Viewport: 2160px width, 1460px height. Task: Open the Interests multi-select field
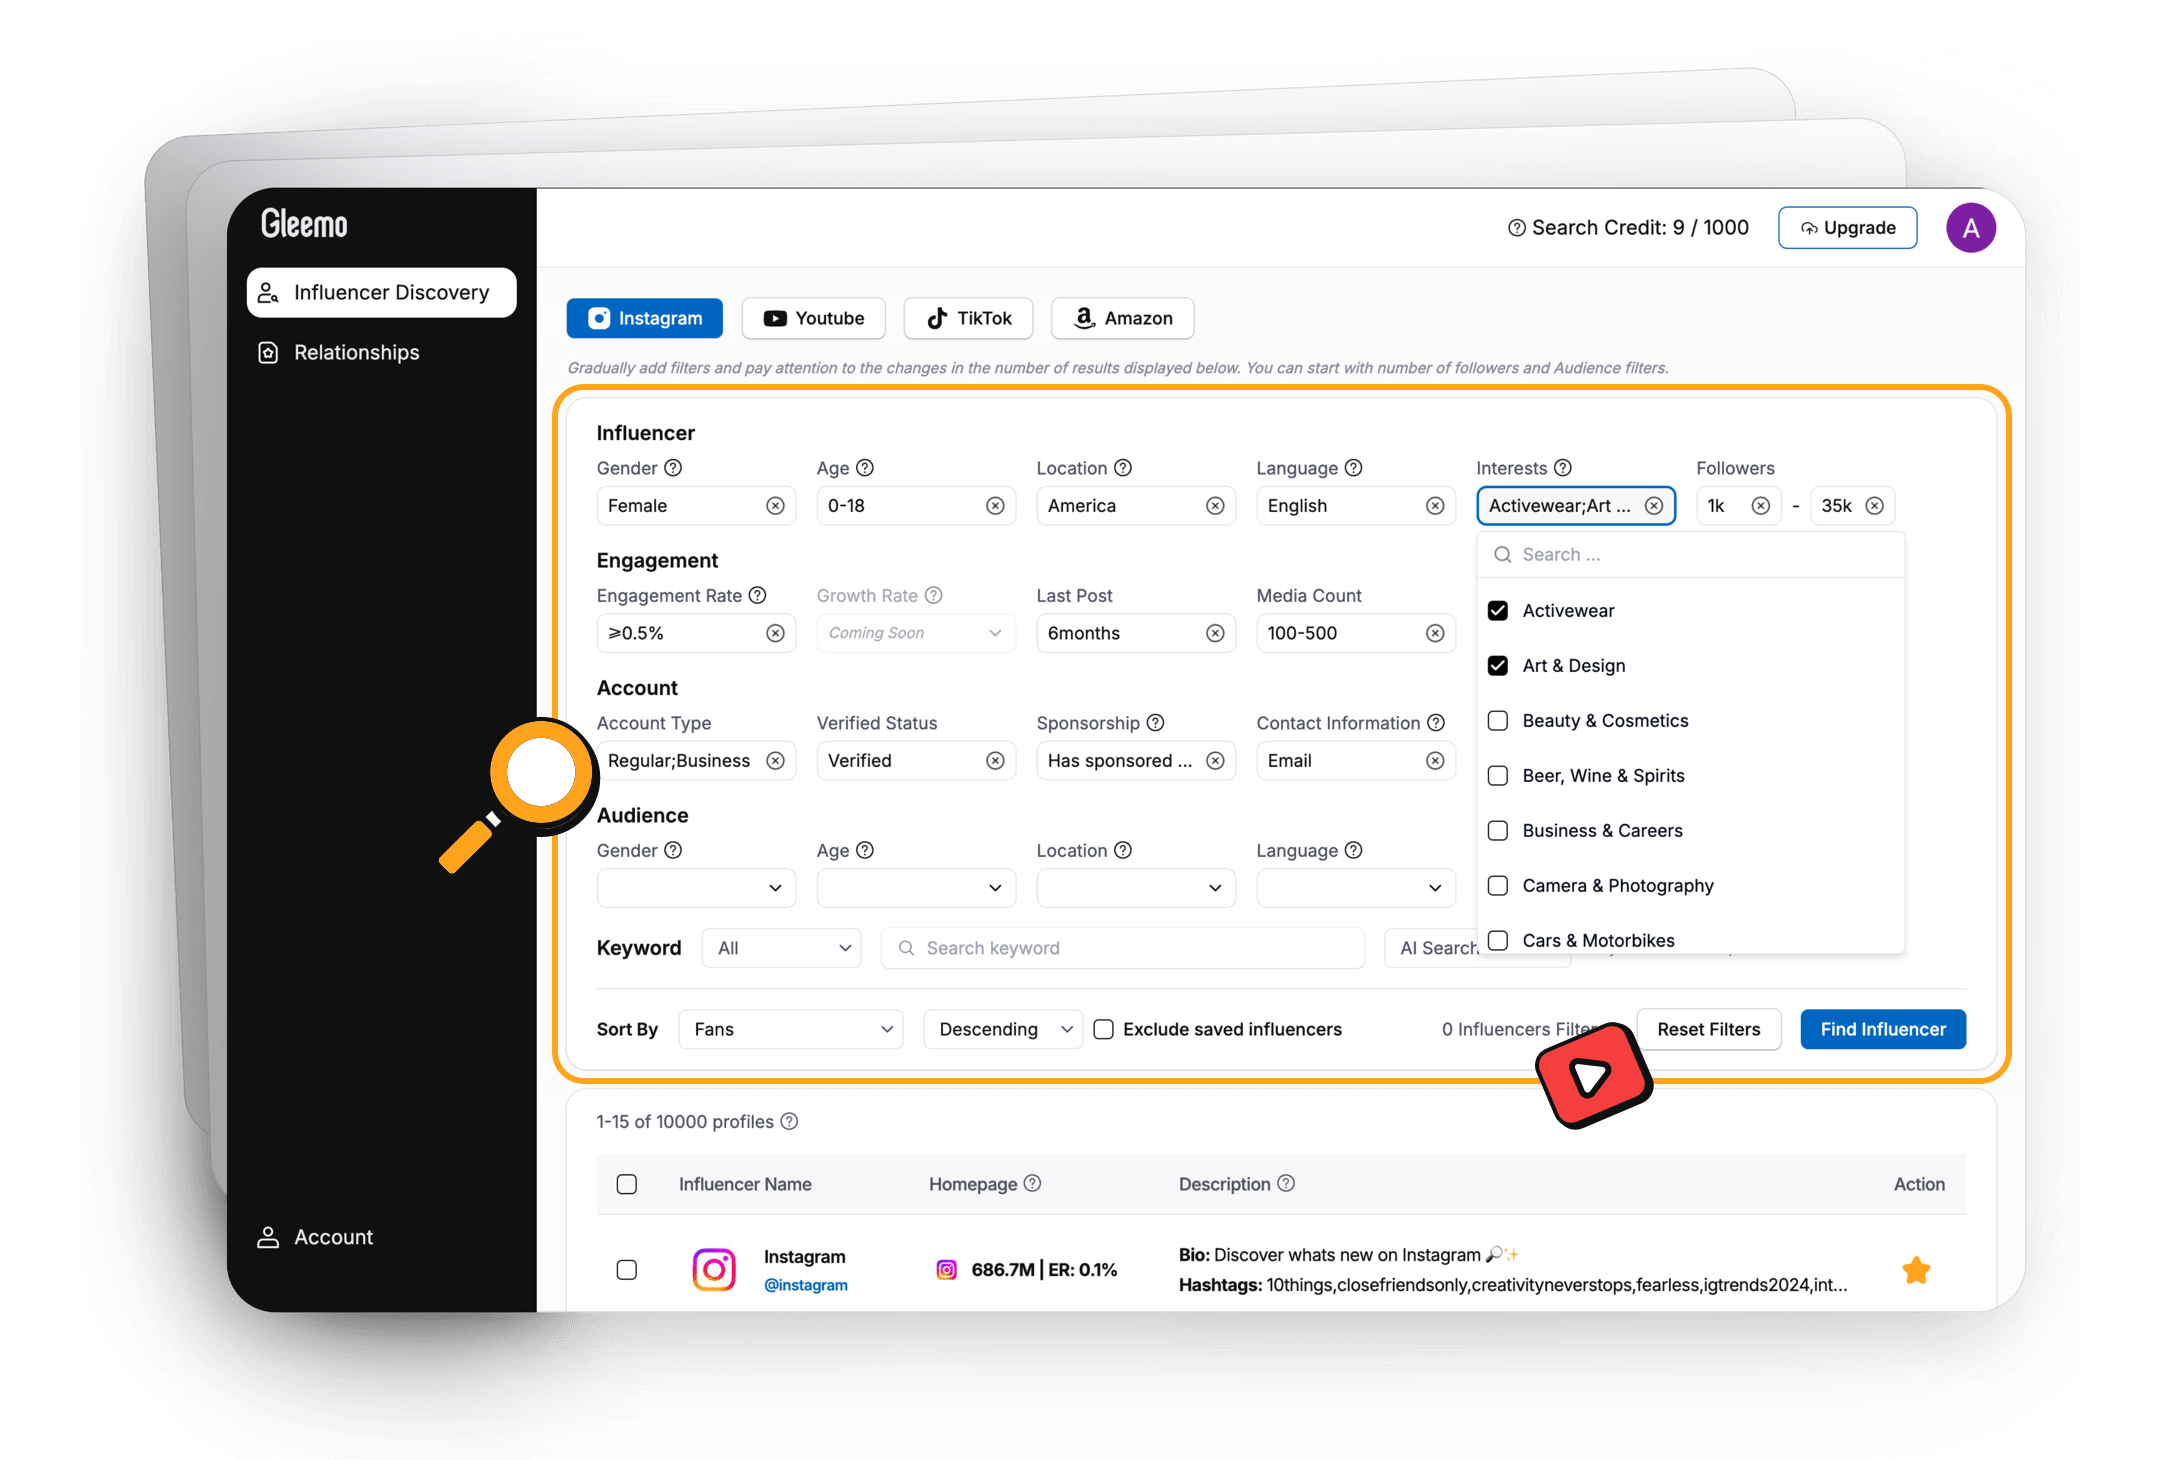pos(1576,506)
